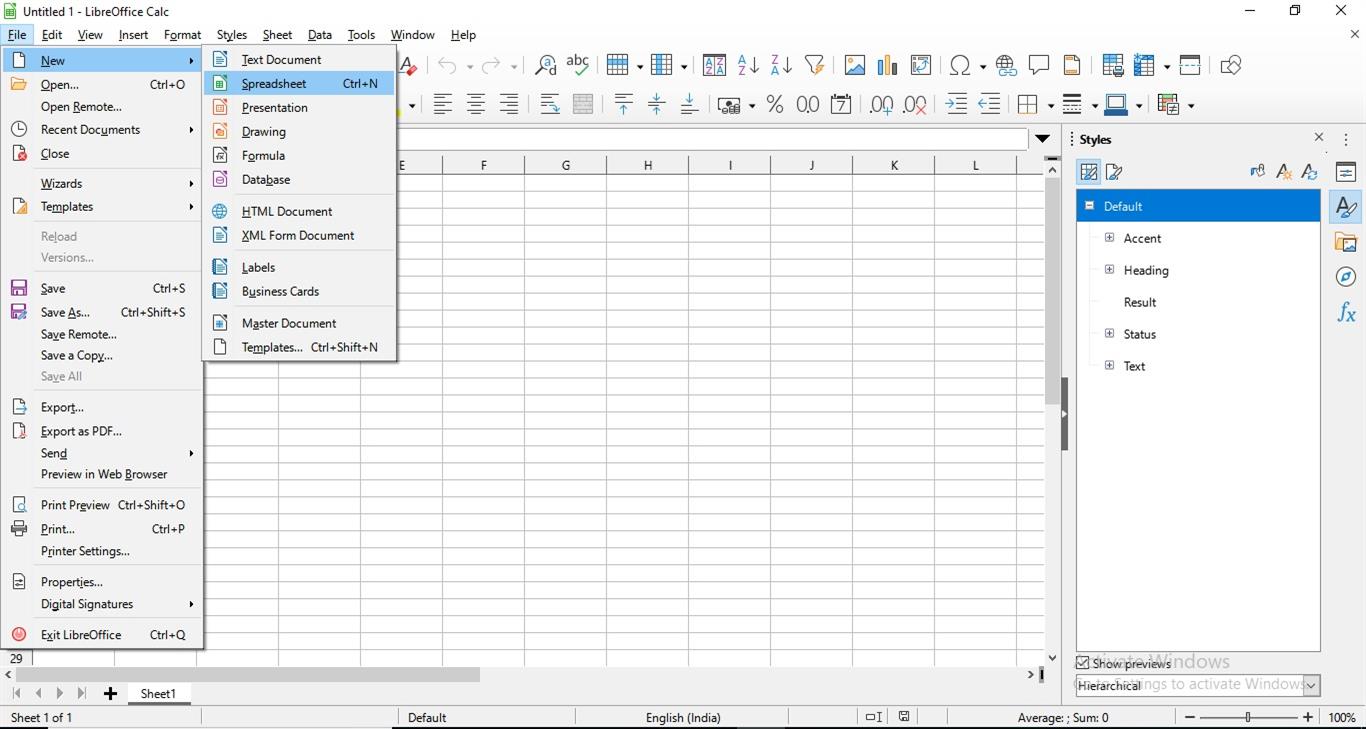Viewport: 1366px width, 729px height.
Task: Click the horizontal scrollbar
Action: coord(248,675)
